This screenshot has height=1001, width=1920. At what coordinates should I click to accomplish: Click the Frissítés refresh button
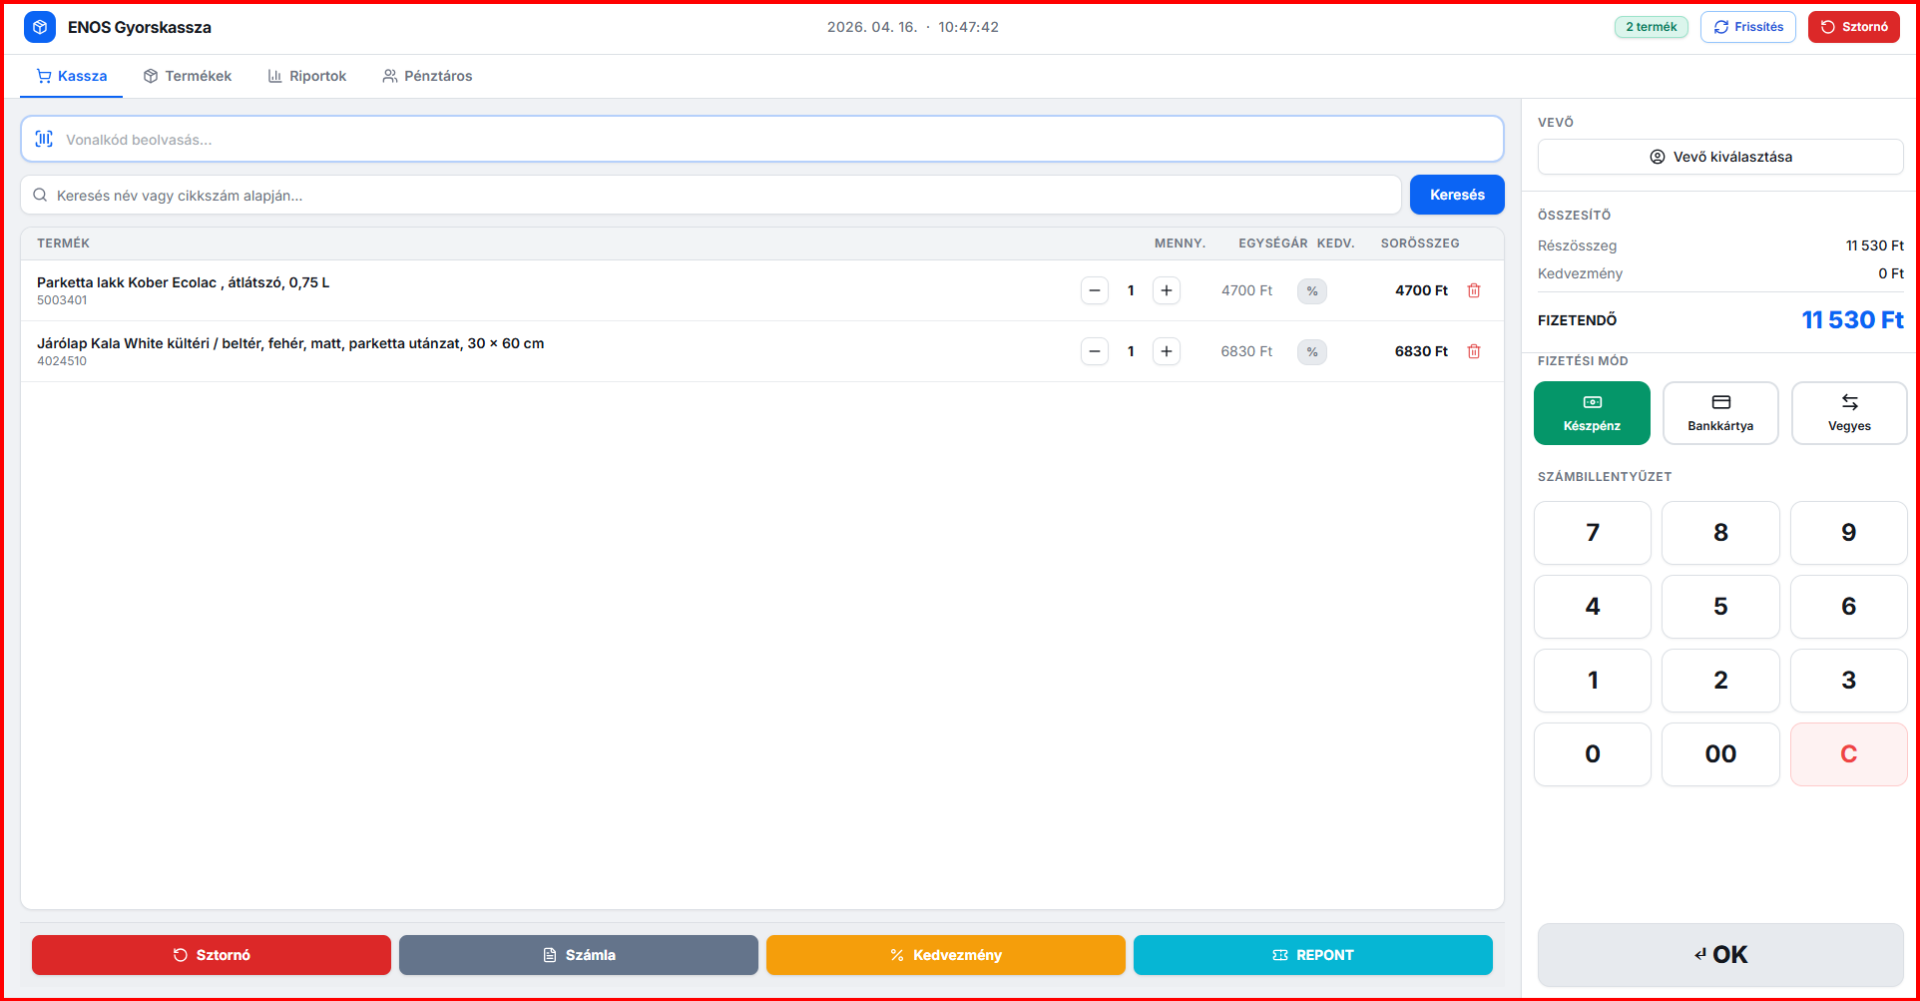pos(1747,27)
